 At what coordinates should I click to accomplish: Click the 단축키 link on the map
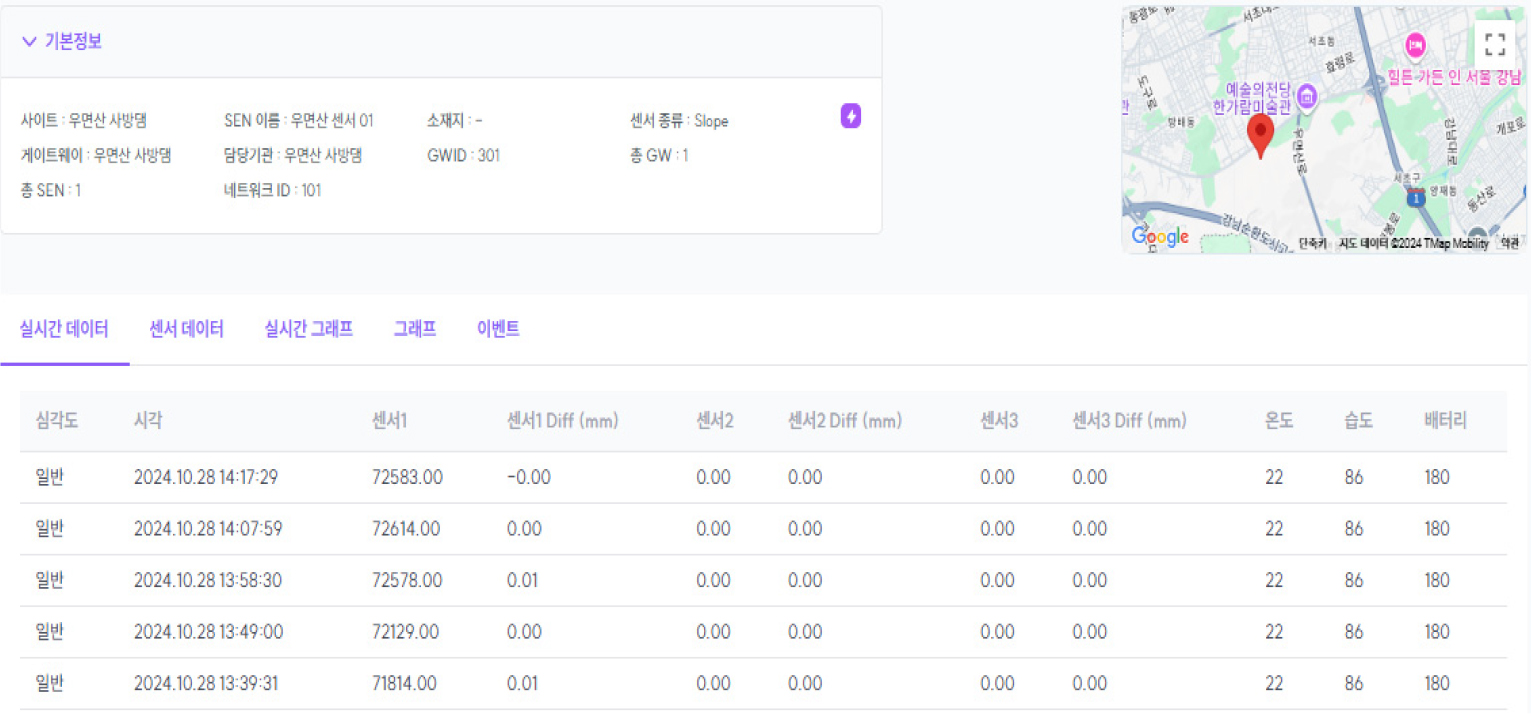(1312, 243)
